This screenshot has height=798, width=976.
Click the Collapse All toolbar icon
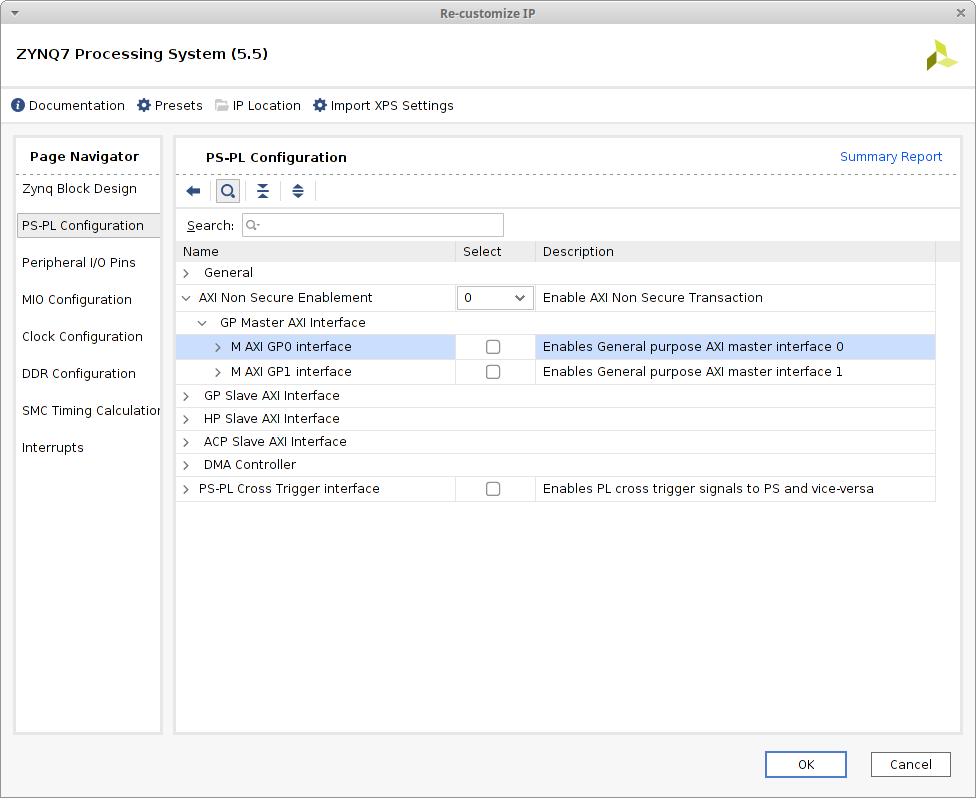[x=263, y=191]
